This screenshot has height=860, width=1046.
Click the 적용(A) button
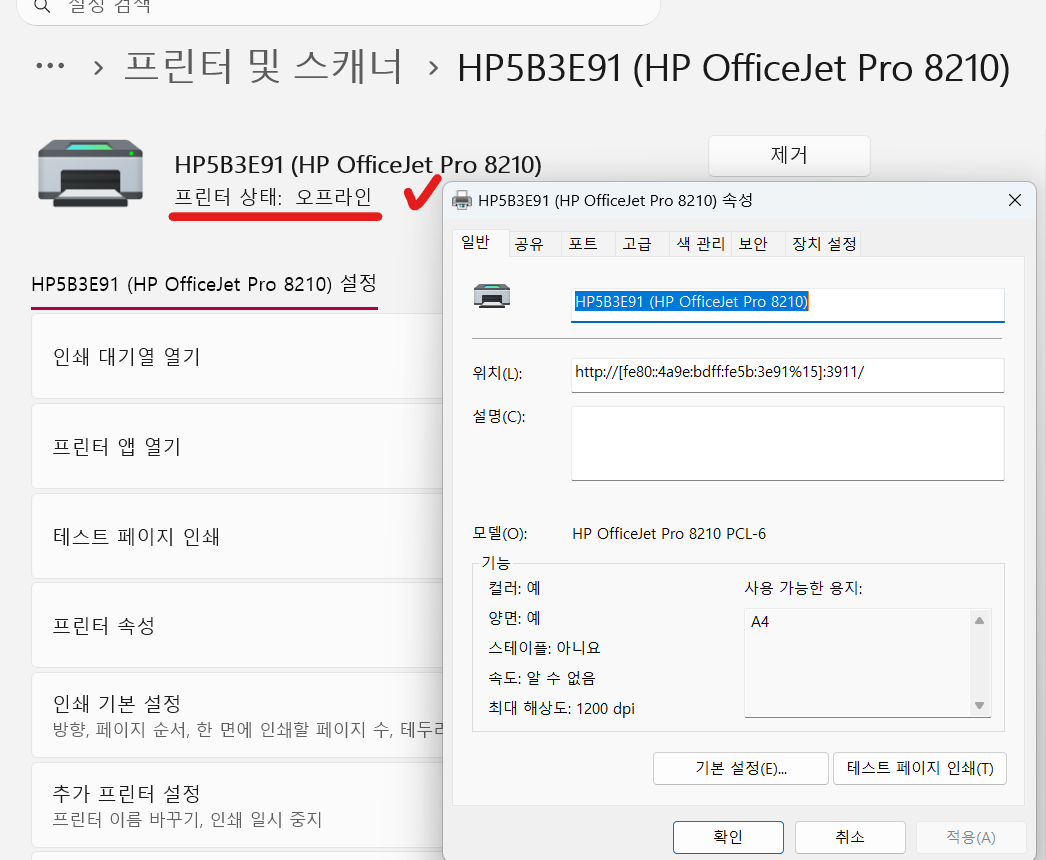coord(971,837)
